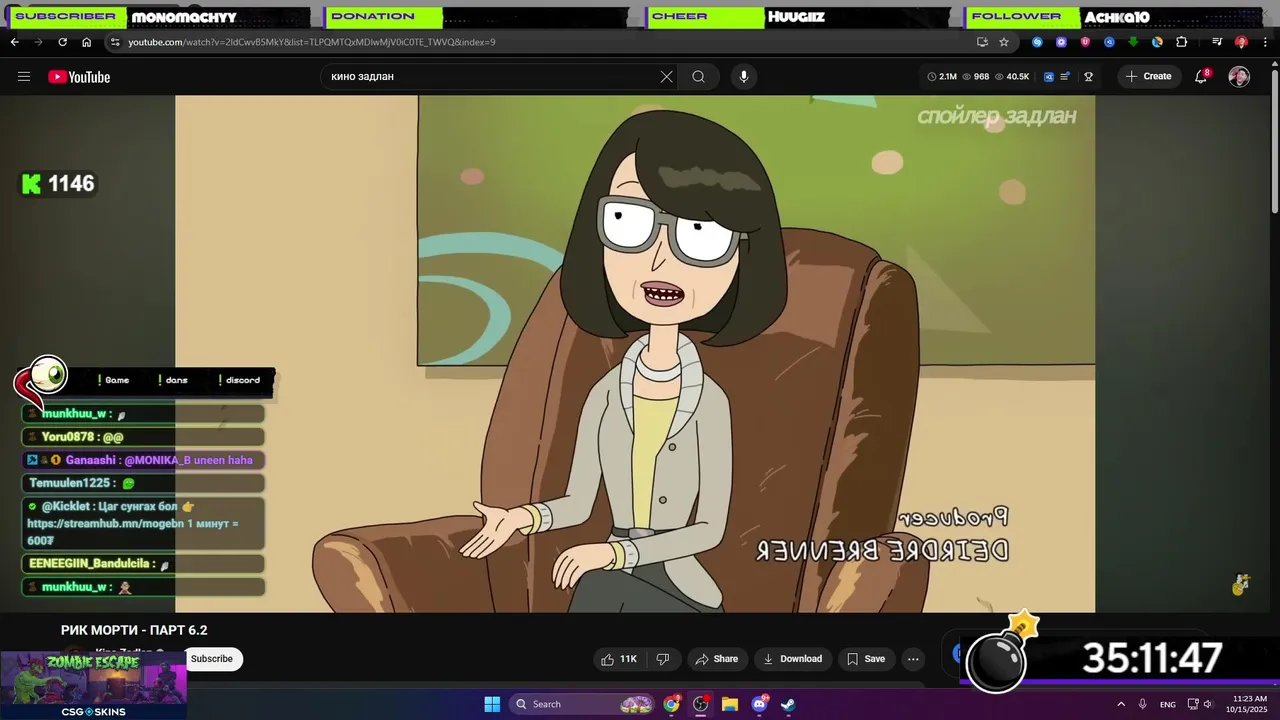This screenshot has height=720, width=1280.
Task: Click the trophy icon in stats bar
Action: click(1089, 77)
